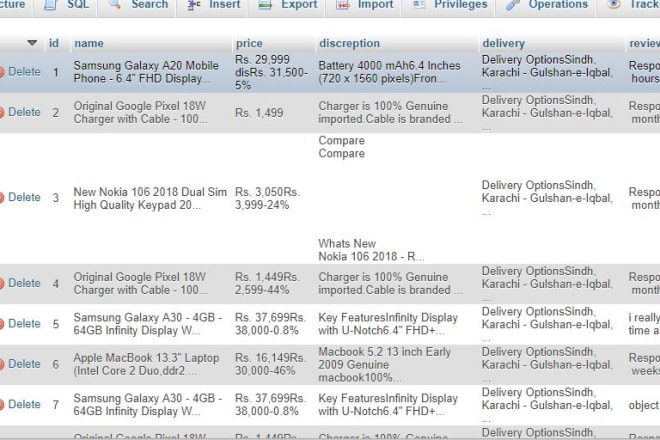Sort by the name column

89,43
